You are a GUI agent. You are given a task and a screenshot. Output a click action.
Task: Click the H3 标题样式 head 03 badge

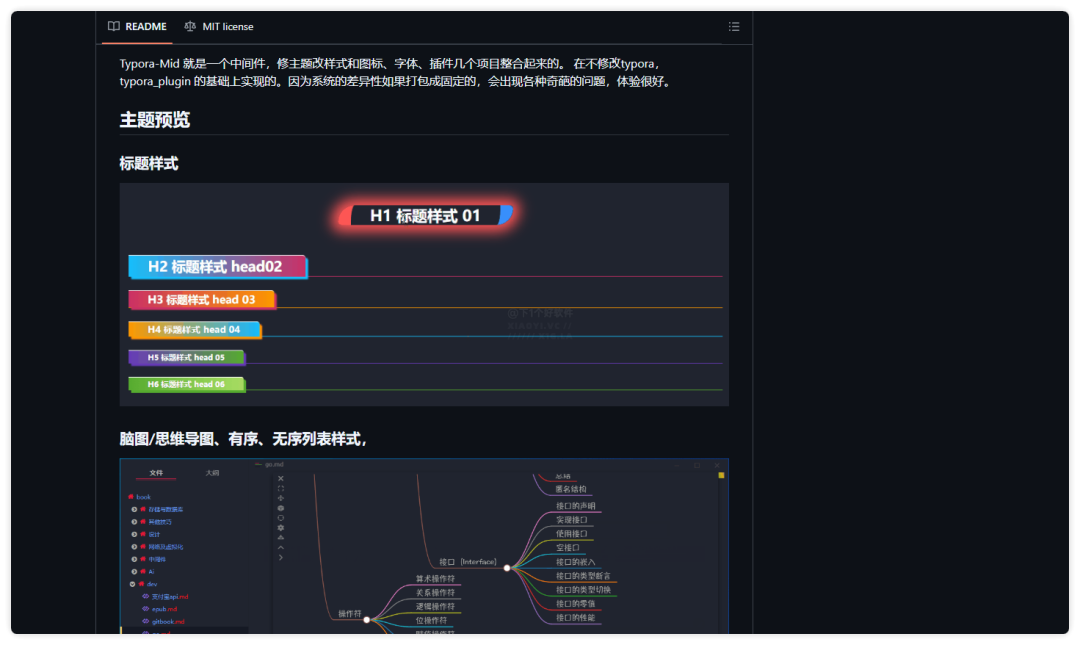202,300
